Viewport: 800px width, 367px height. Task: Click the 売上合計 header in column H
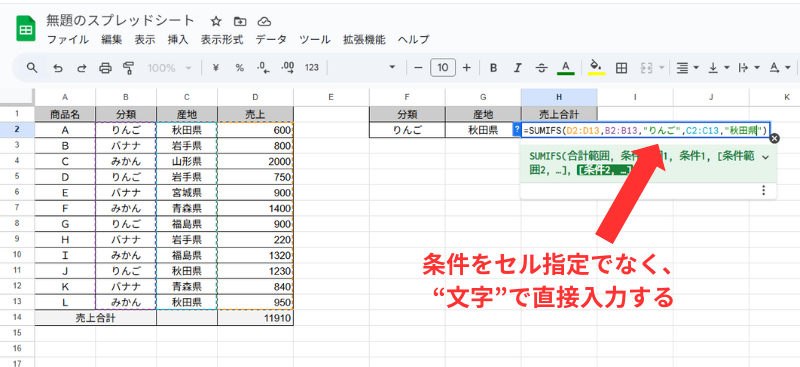pos(559,115)
